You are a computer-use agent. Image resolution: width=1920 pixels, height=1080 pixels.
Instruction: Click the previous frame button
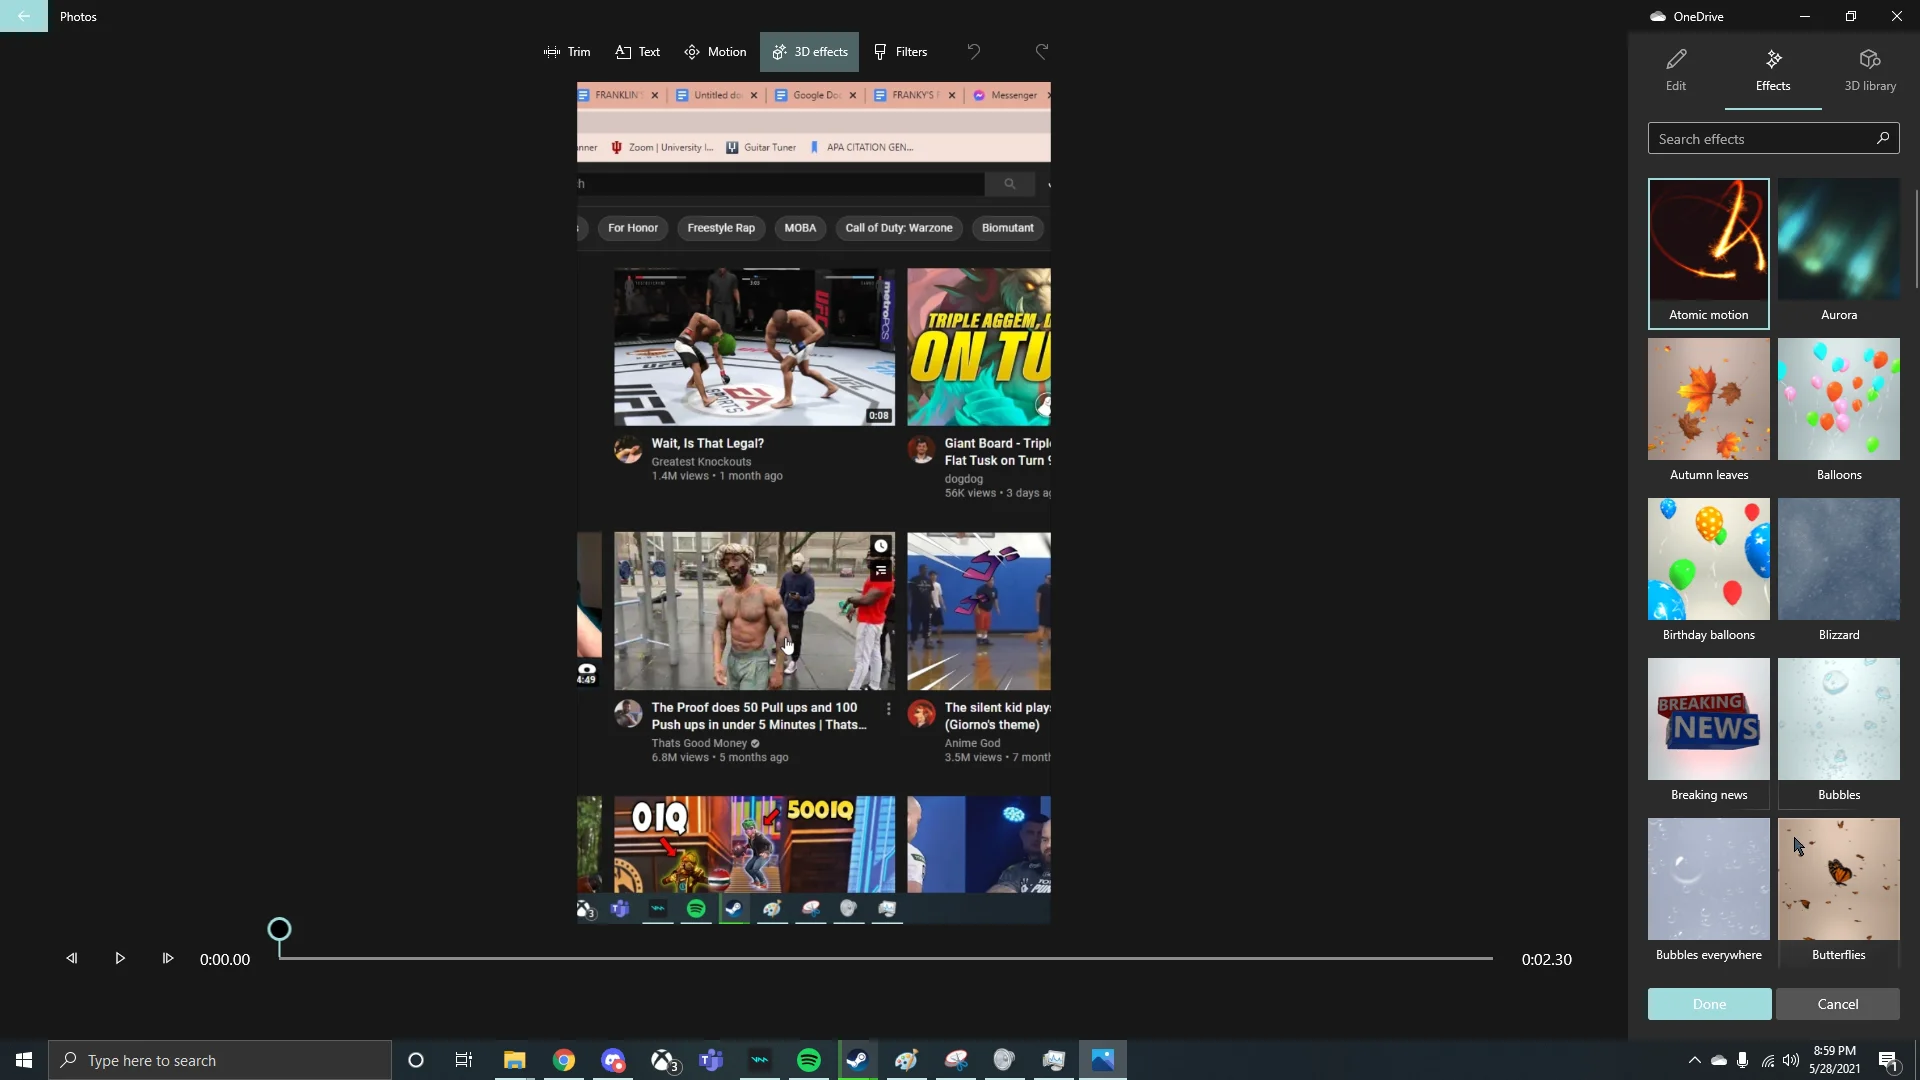pyautogui.click(x=71, y=958)
